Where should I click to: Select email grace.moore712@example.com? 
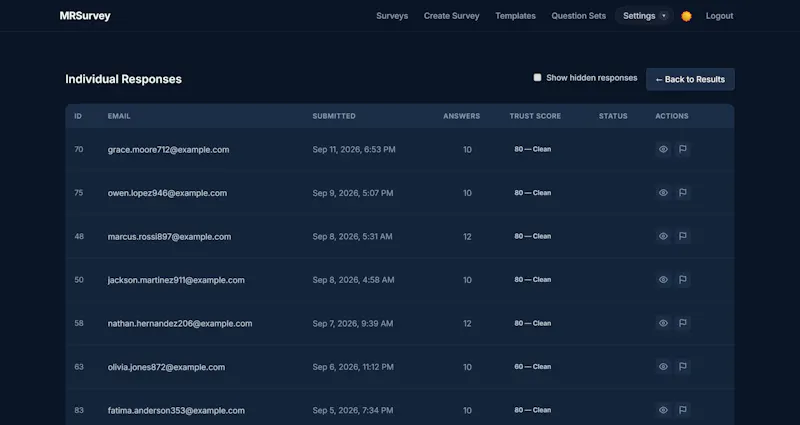168,149
